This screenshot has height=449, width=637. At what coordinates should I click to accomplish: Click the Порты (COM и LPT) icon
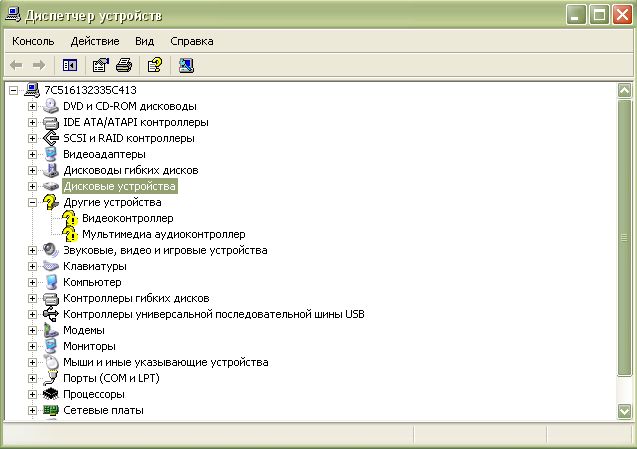click(51, 378)
